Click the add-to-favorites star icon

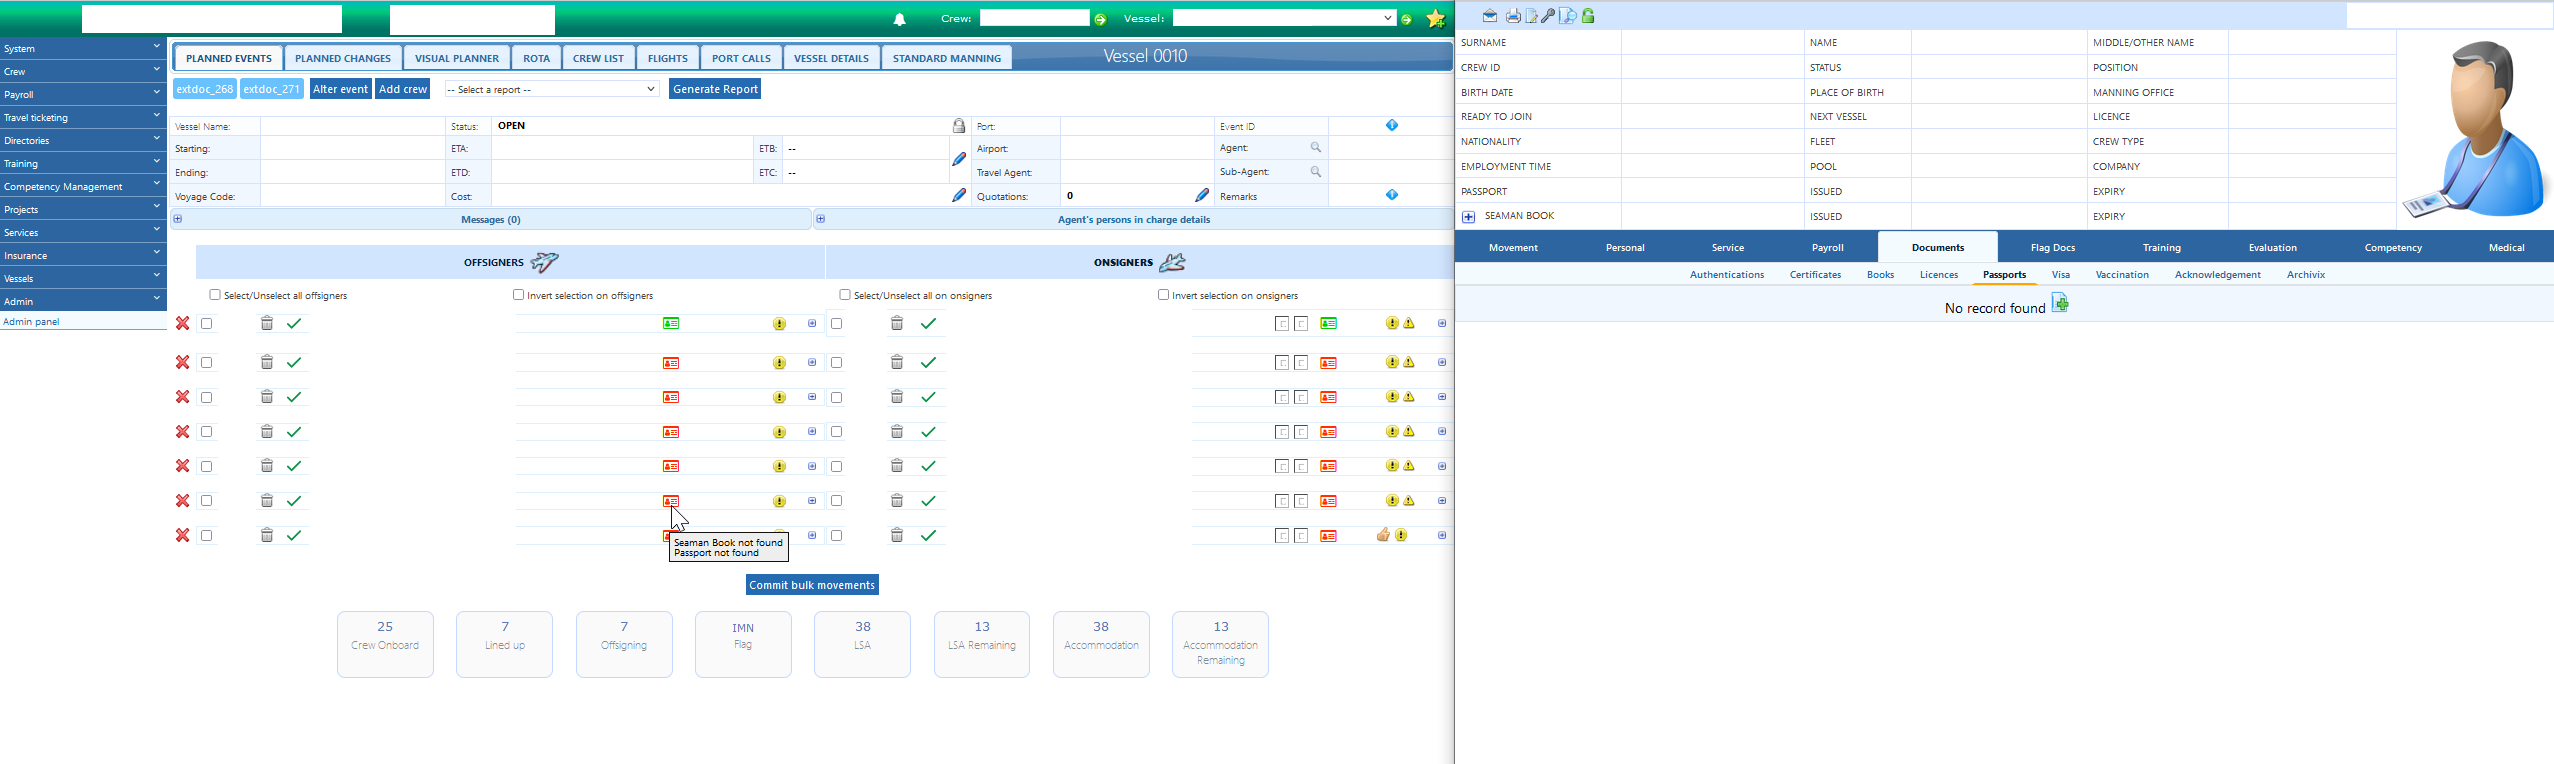click(1435, 19)
